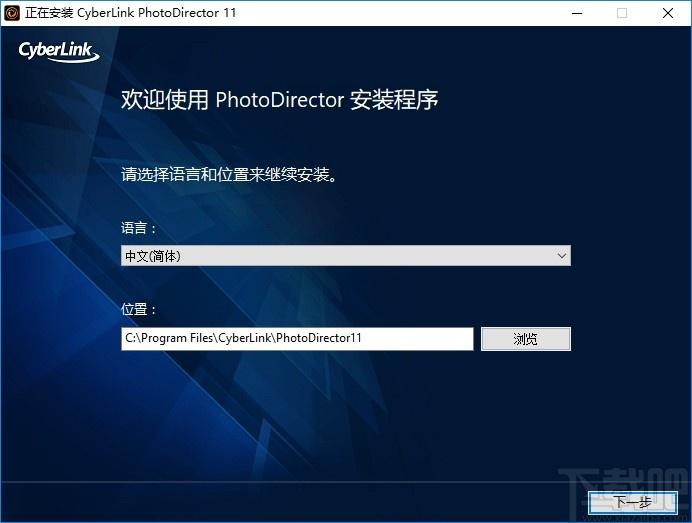Click the 浏览 browse button
The image size is (692, 523).
526,339
